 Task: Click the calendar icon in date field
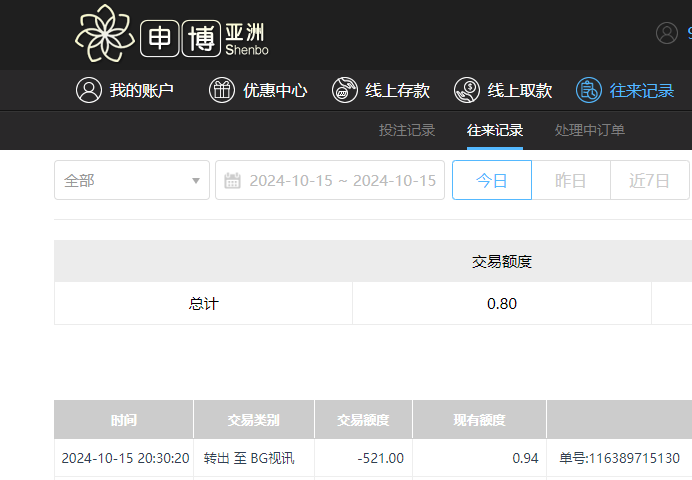point(233,180)
